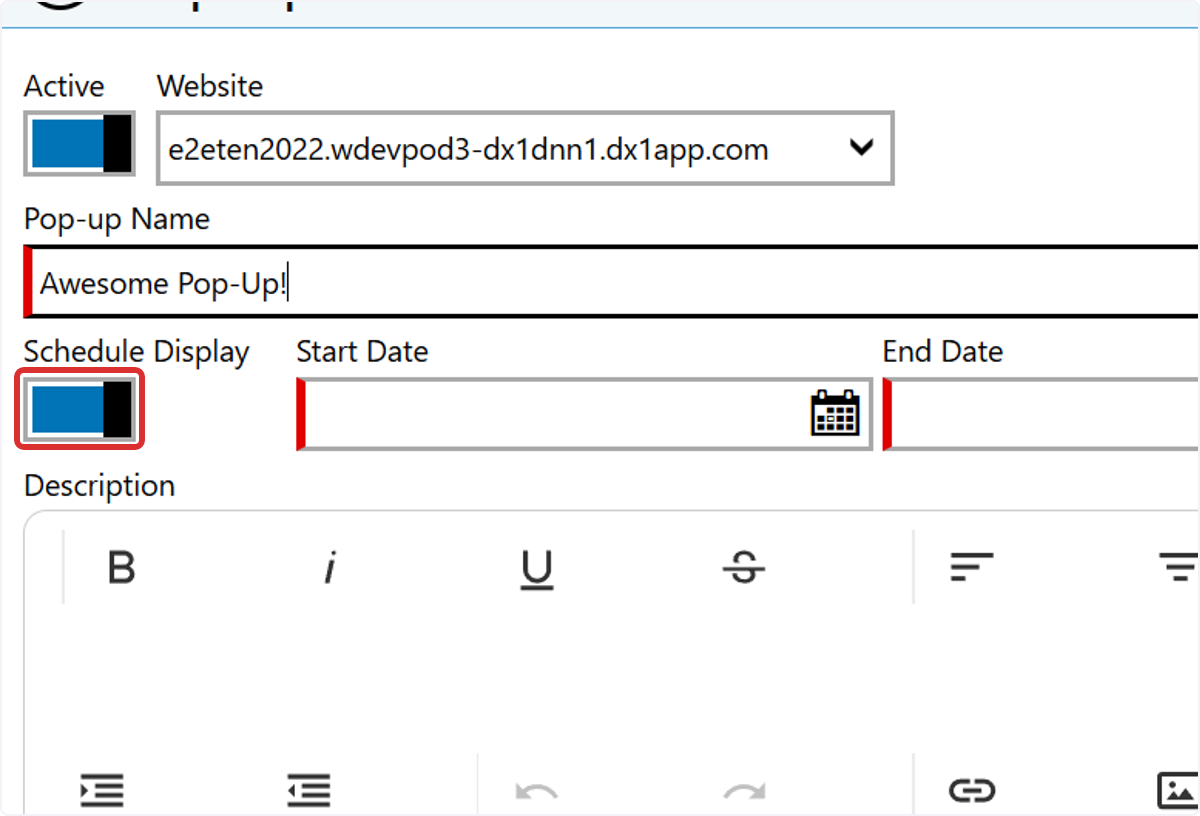This screenshot has height=816, width=1200.
Task: Undo the last Description edit
Action: coord(537,791)
